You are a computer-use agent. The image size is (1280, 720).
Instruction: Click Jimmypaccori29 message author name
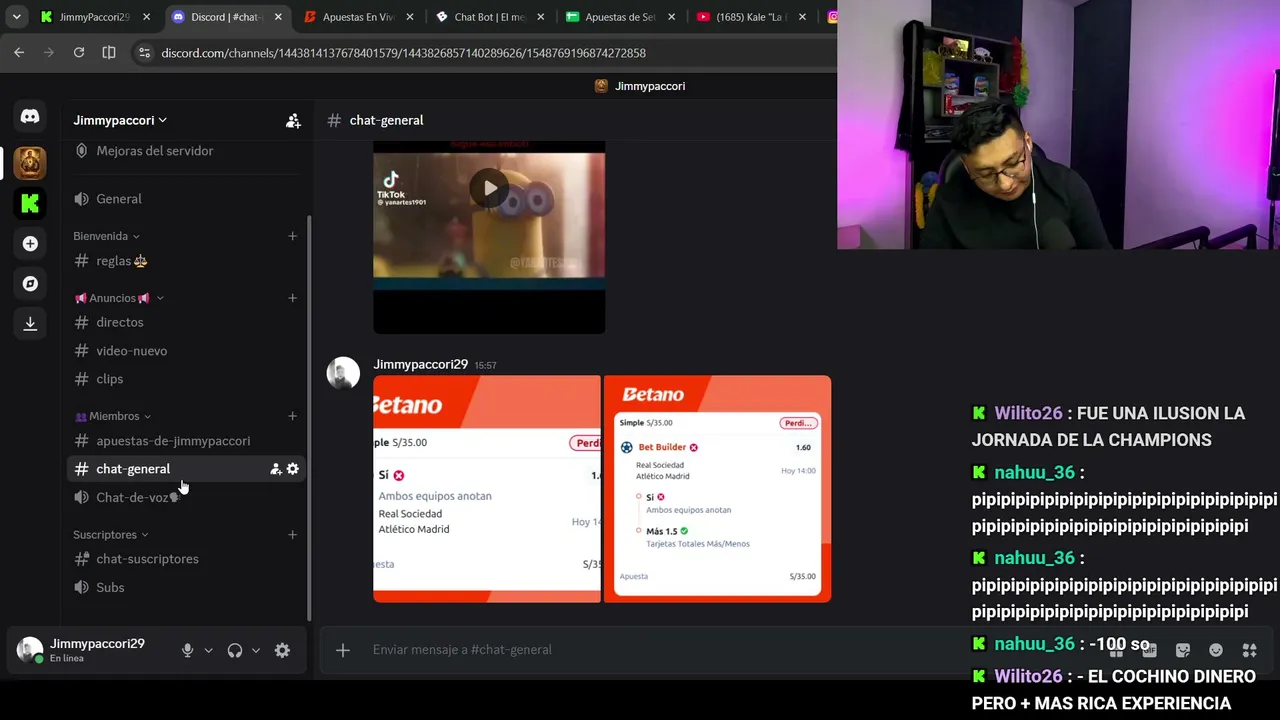(420, 365)
